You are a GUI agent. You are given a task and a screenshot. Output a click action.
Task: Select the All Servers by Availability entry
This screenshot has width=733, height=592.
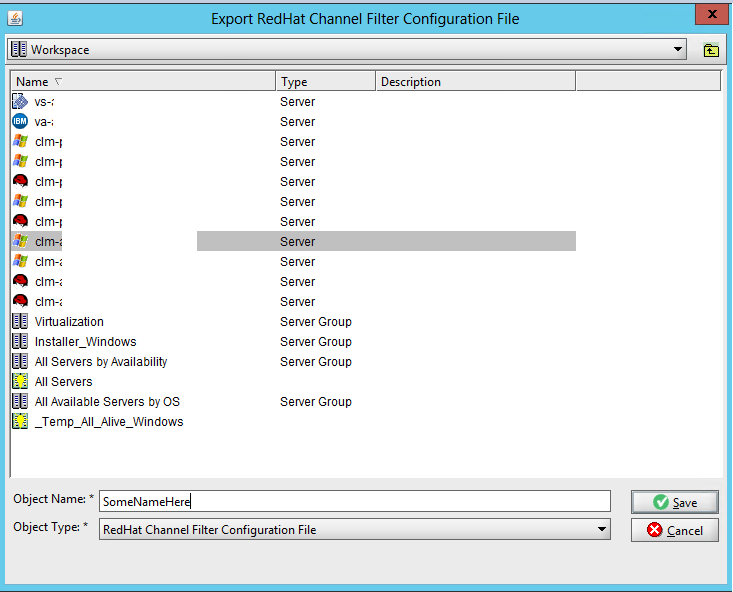(x=100, y=362)
